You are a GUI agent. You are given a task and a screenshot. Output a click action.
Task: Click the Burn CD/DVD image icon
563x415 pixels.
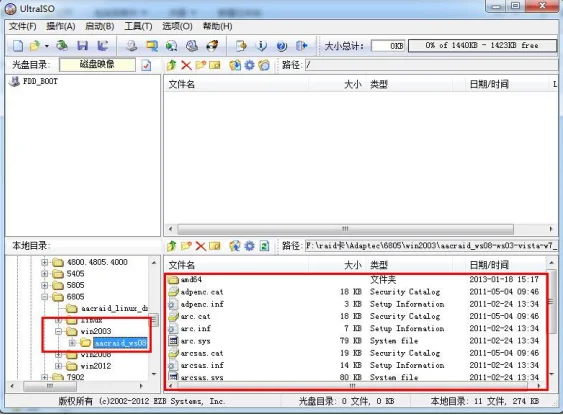(x=212, y=46)
